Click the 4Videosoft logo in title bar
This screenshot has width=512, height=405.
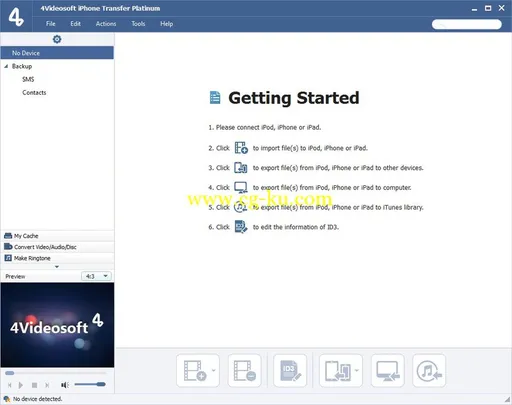[16, 17]
